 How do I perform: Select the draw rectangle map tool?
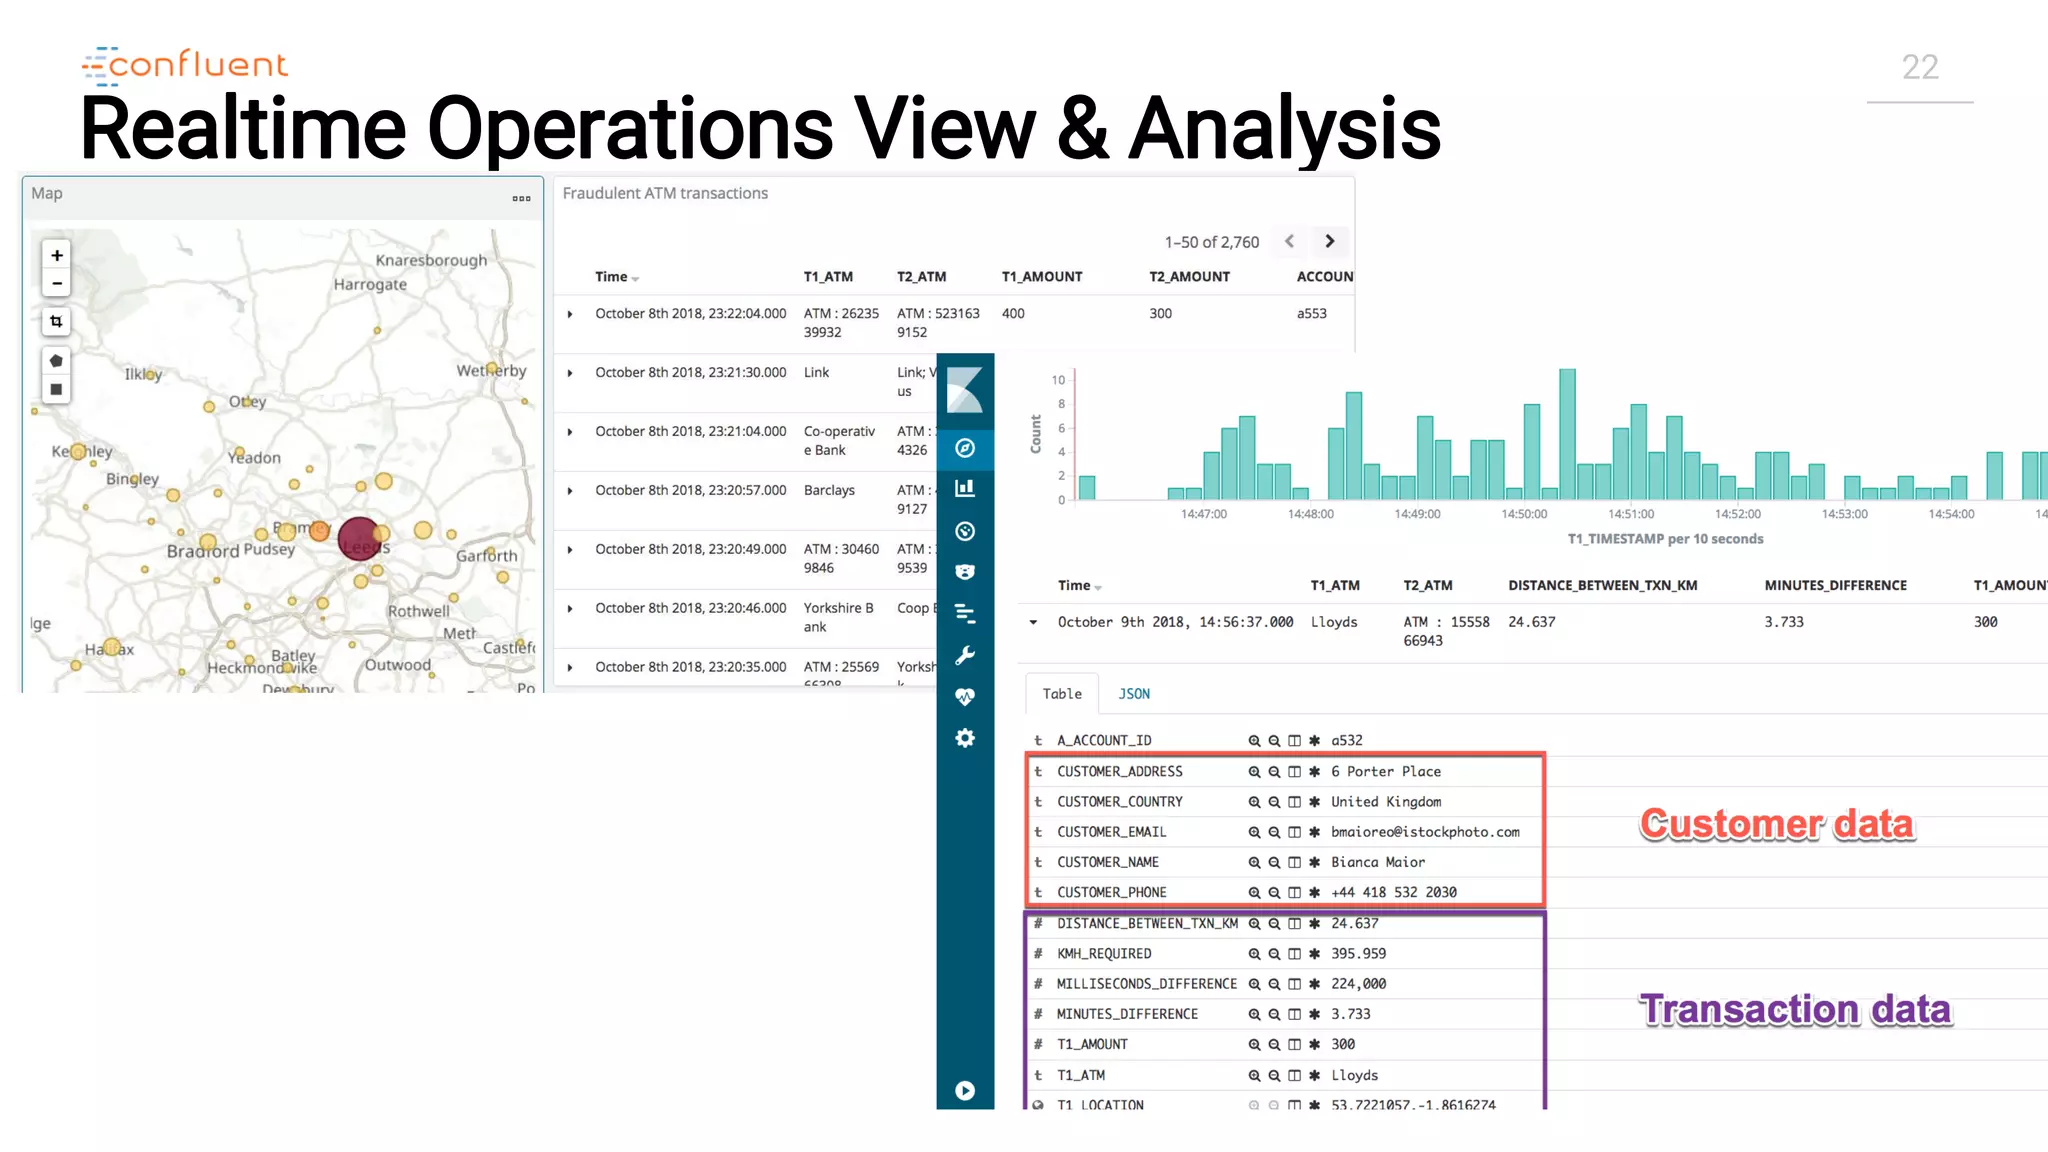pos(56,389)
